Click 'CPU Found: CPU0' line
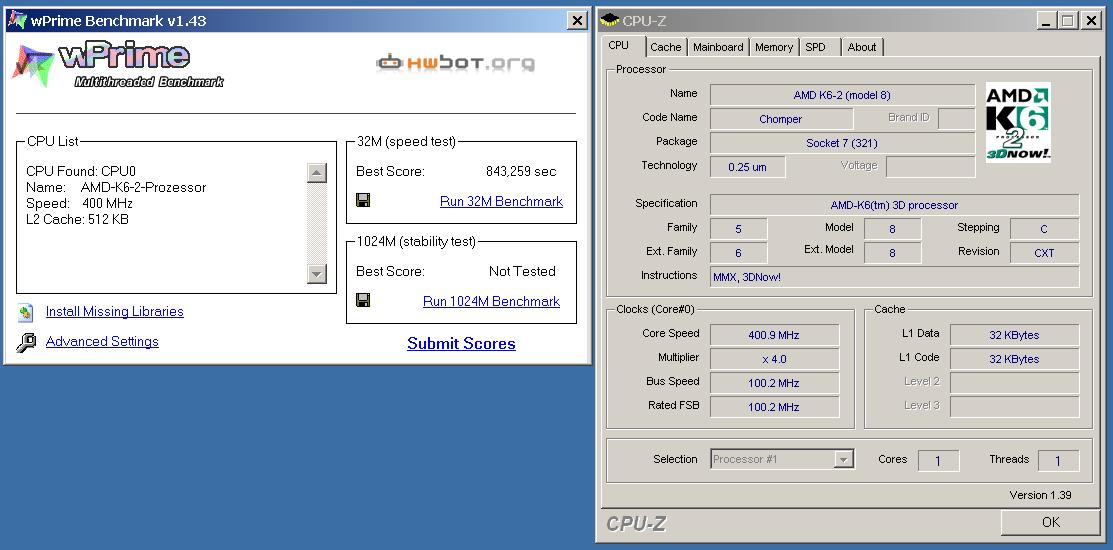The width and height of the screenshot is (1113, 550). pyautogui.click(x=81, y=171)
